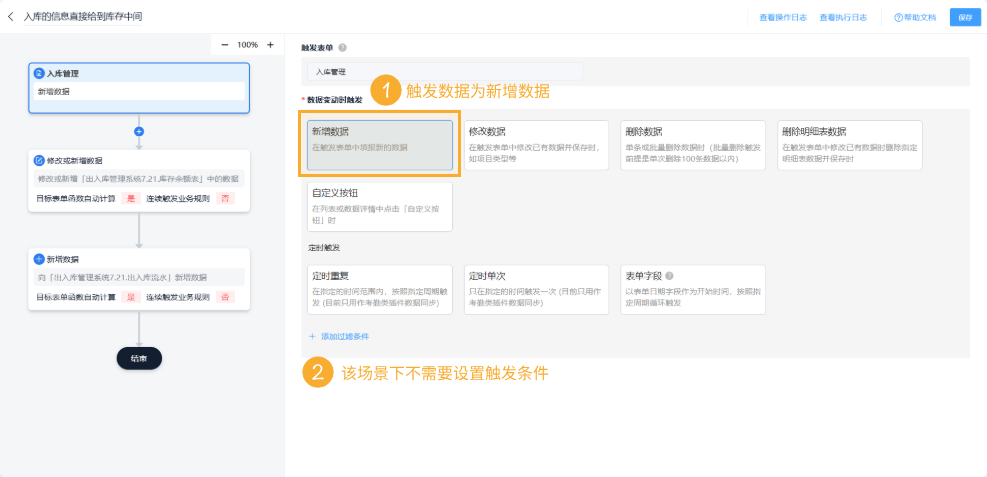Click the blue plus node connector under 入库管理

tap(139, 131)
